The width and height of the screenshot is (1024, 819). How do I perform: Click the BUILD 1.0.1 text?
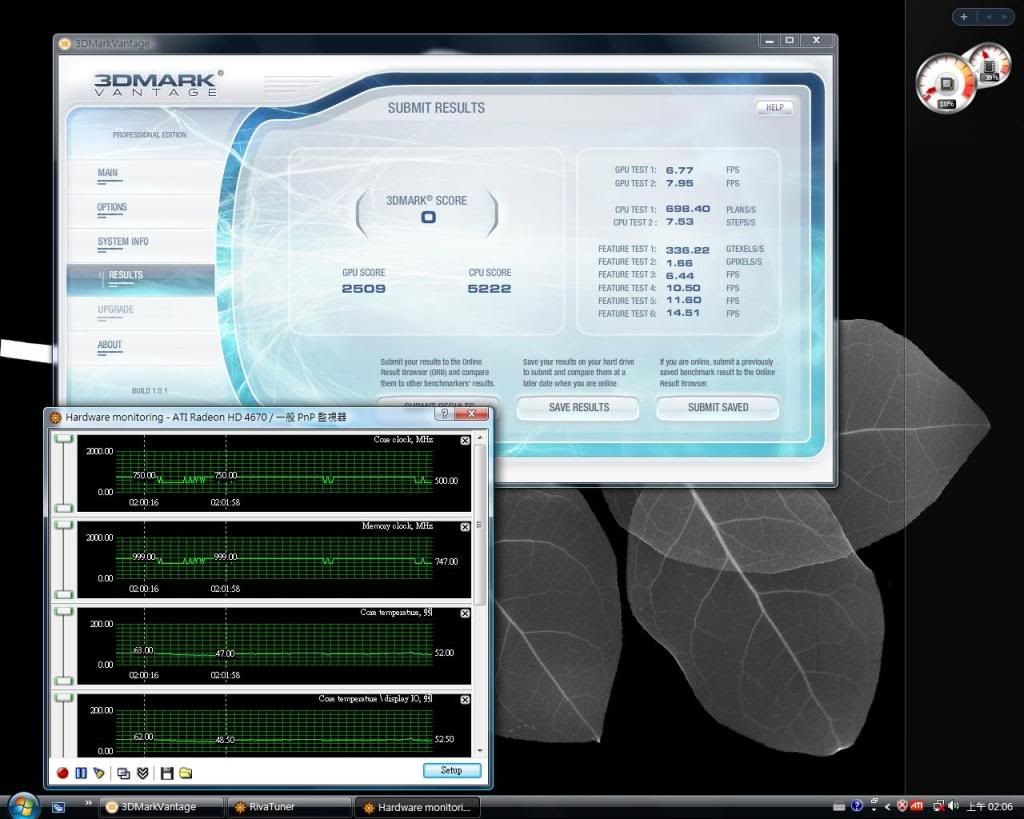[x=150, y=391]
